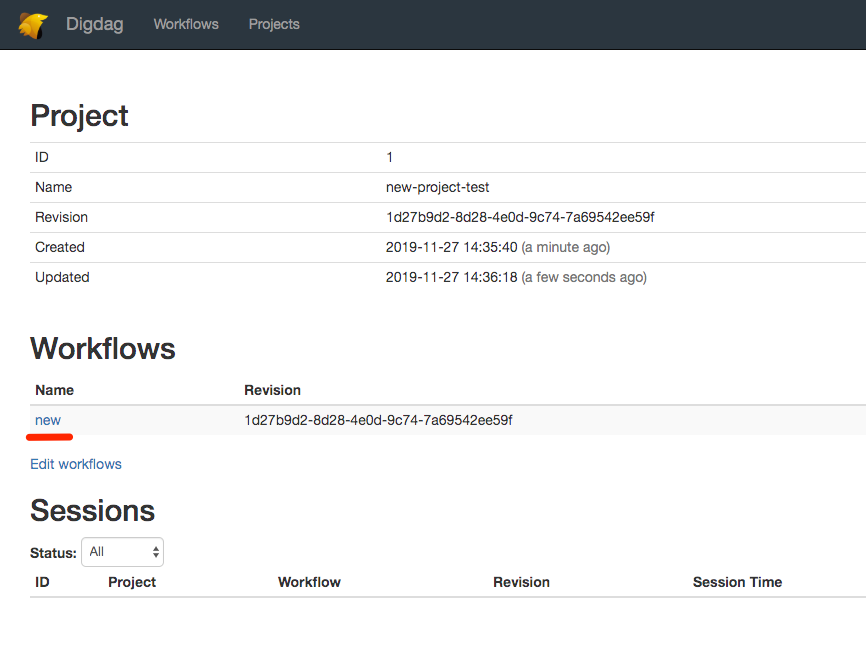Click the ID column header in Sessions

click(42, 582)
